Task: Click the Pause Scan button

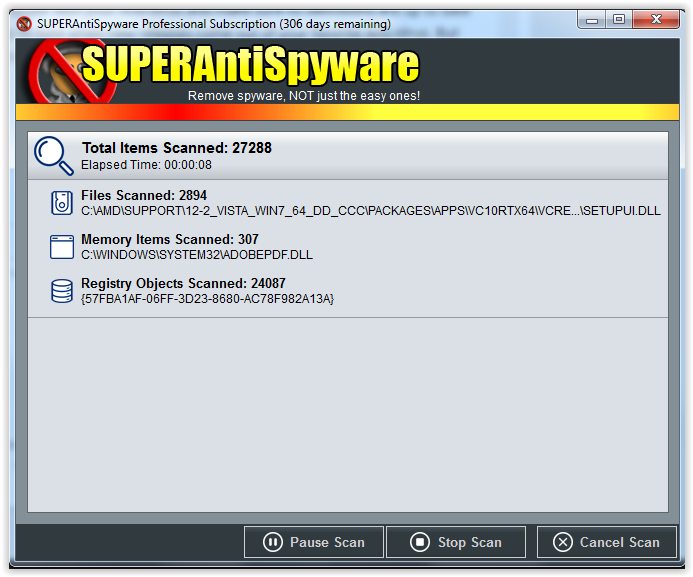Action: pyautogui.click(x=314, y=542)
